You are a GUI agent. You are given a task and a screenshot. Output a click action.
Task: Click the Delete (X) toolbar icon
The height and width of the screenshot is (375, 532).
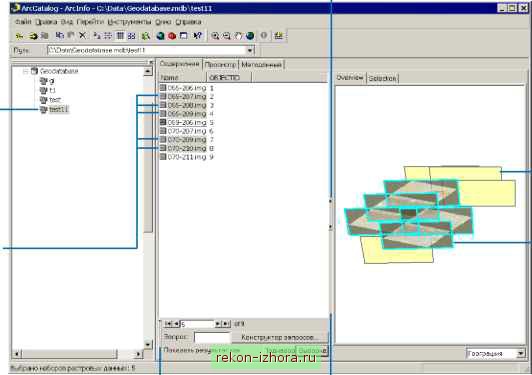[x=82, y=35]
